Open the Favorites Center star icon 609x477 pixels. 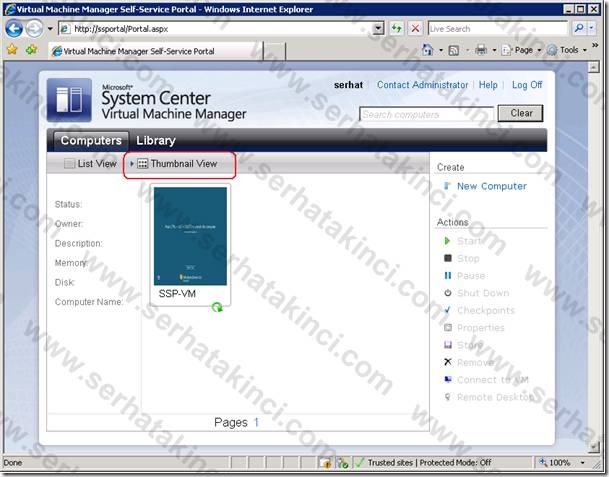12,50
